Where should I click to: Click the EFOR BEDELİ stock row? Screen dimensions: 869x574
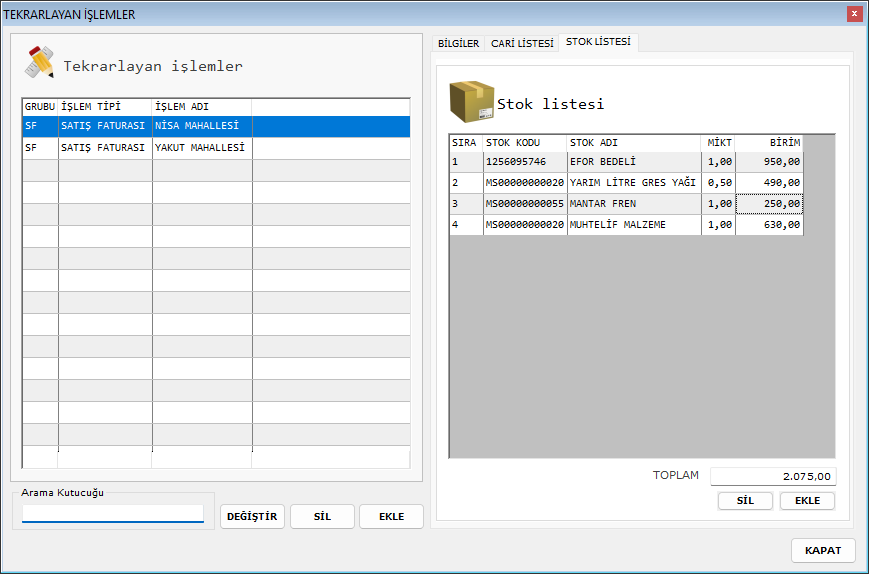pyautogui.click(x=610, y=161)
